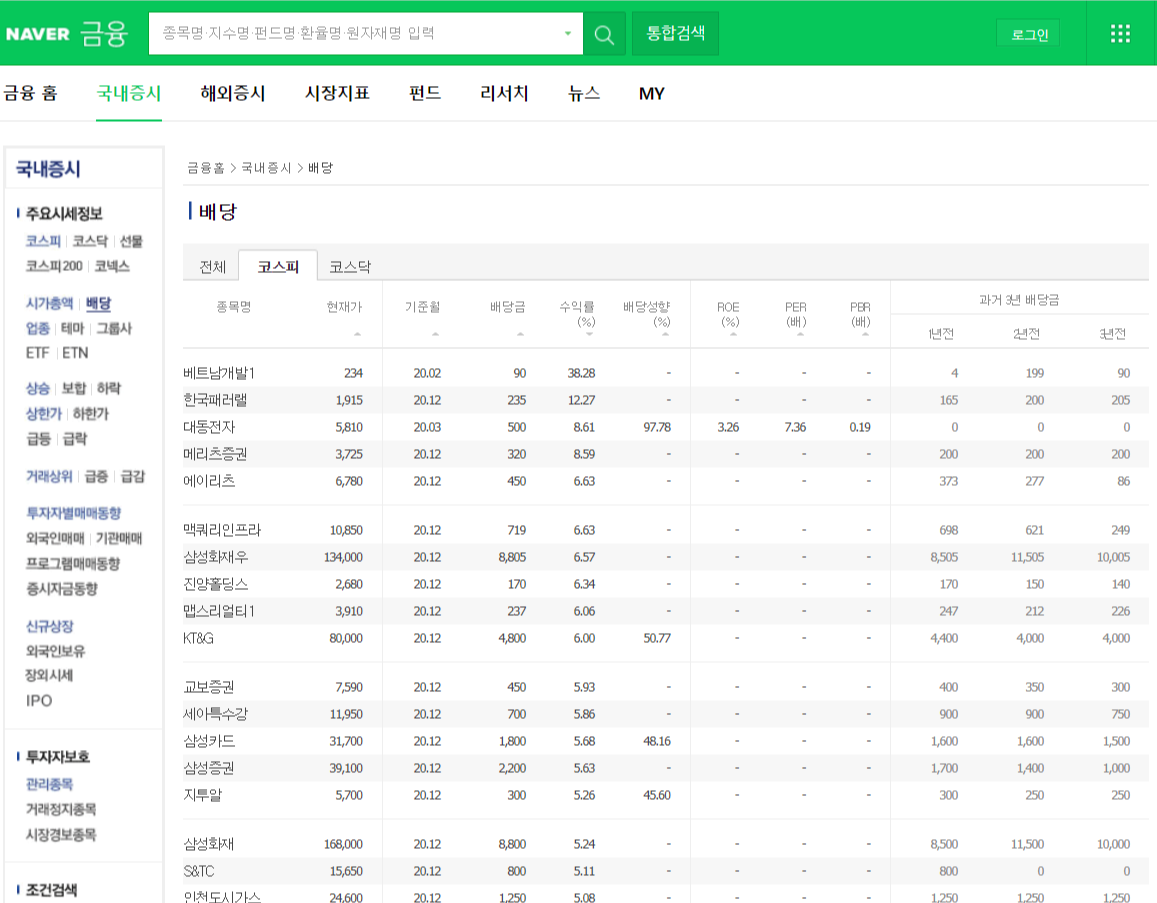Image resolution: width=1157 pixels, height=903 pixels.
Task: Open the 뉴스 menu
Action: [x=584, y=93]
